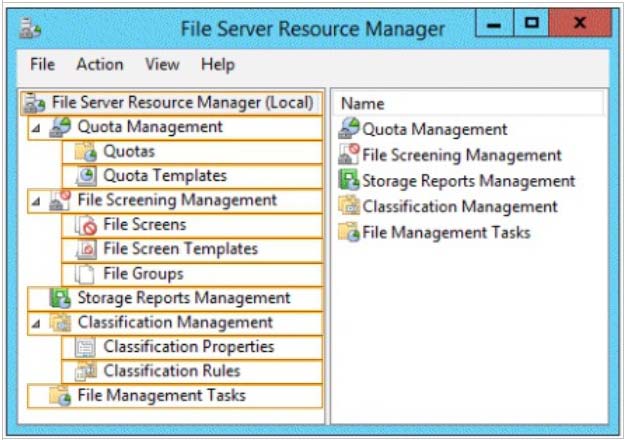The image size is (625, 440).
Task: Maximize the File Server Resource Manager window
Action: pos(531,23)
